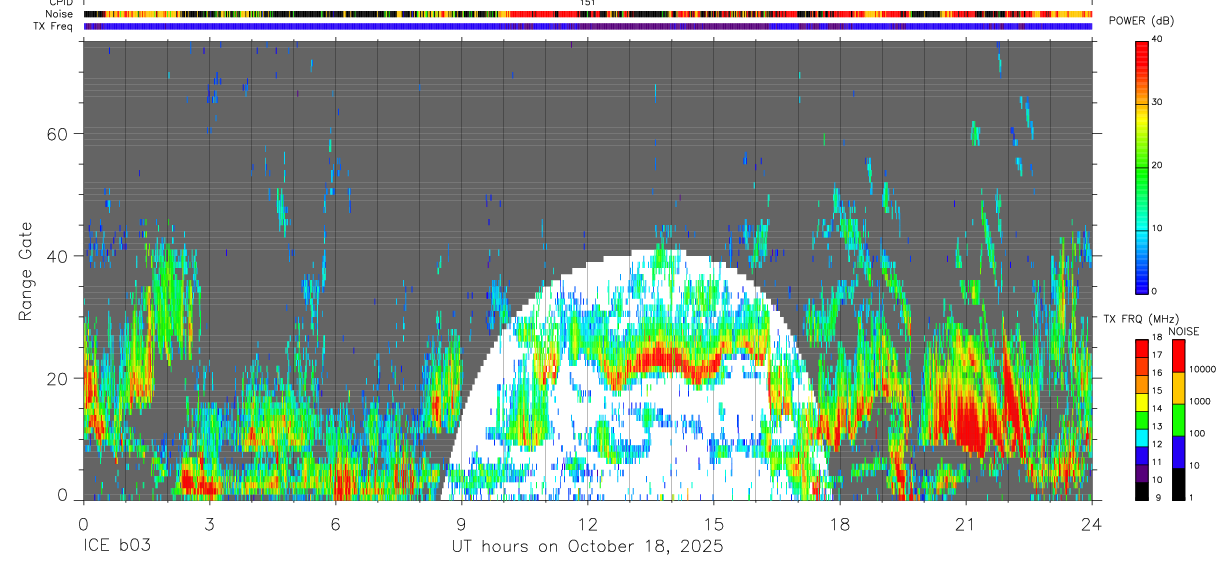Click the 6 UT hour tick
1228x567 pixels.
coord(335,523)
